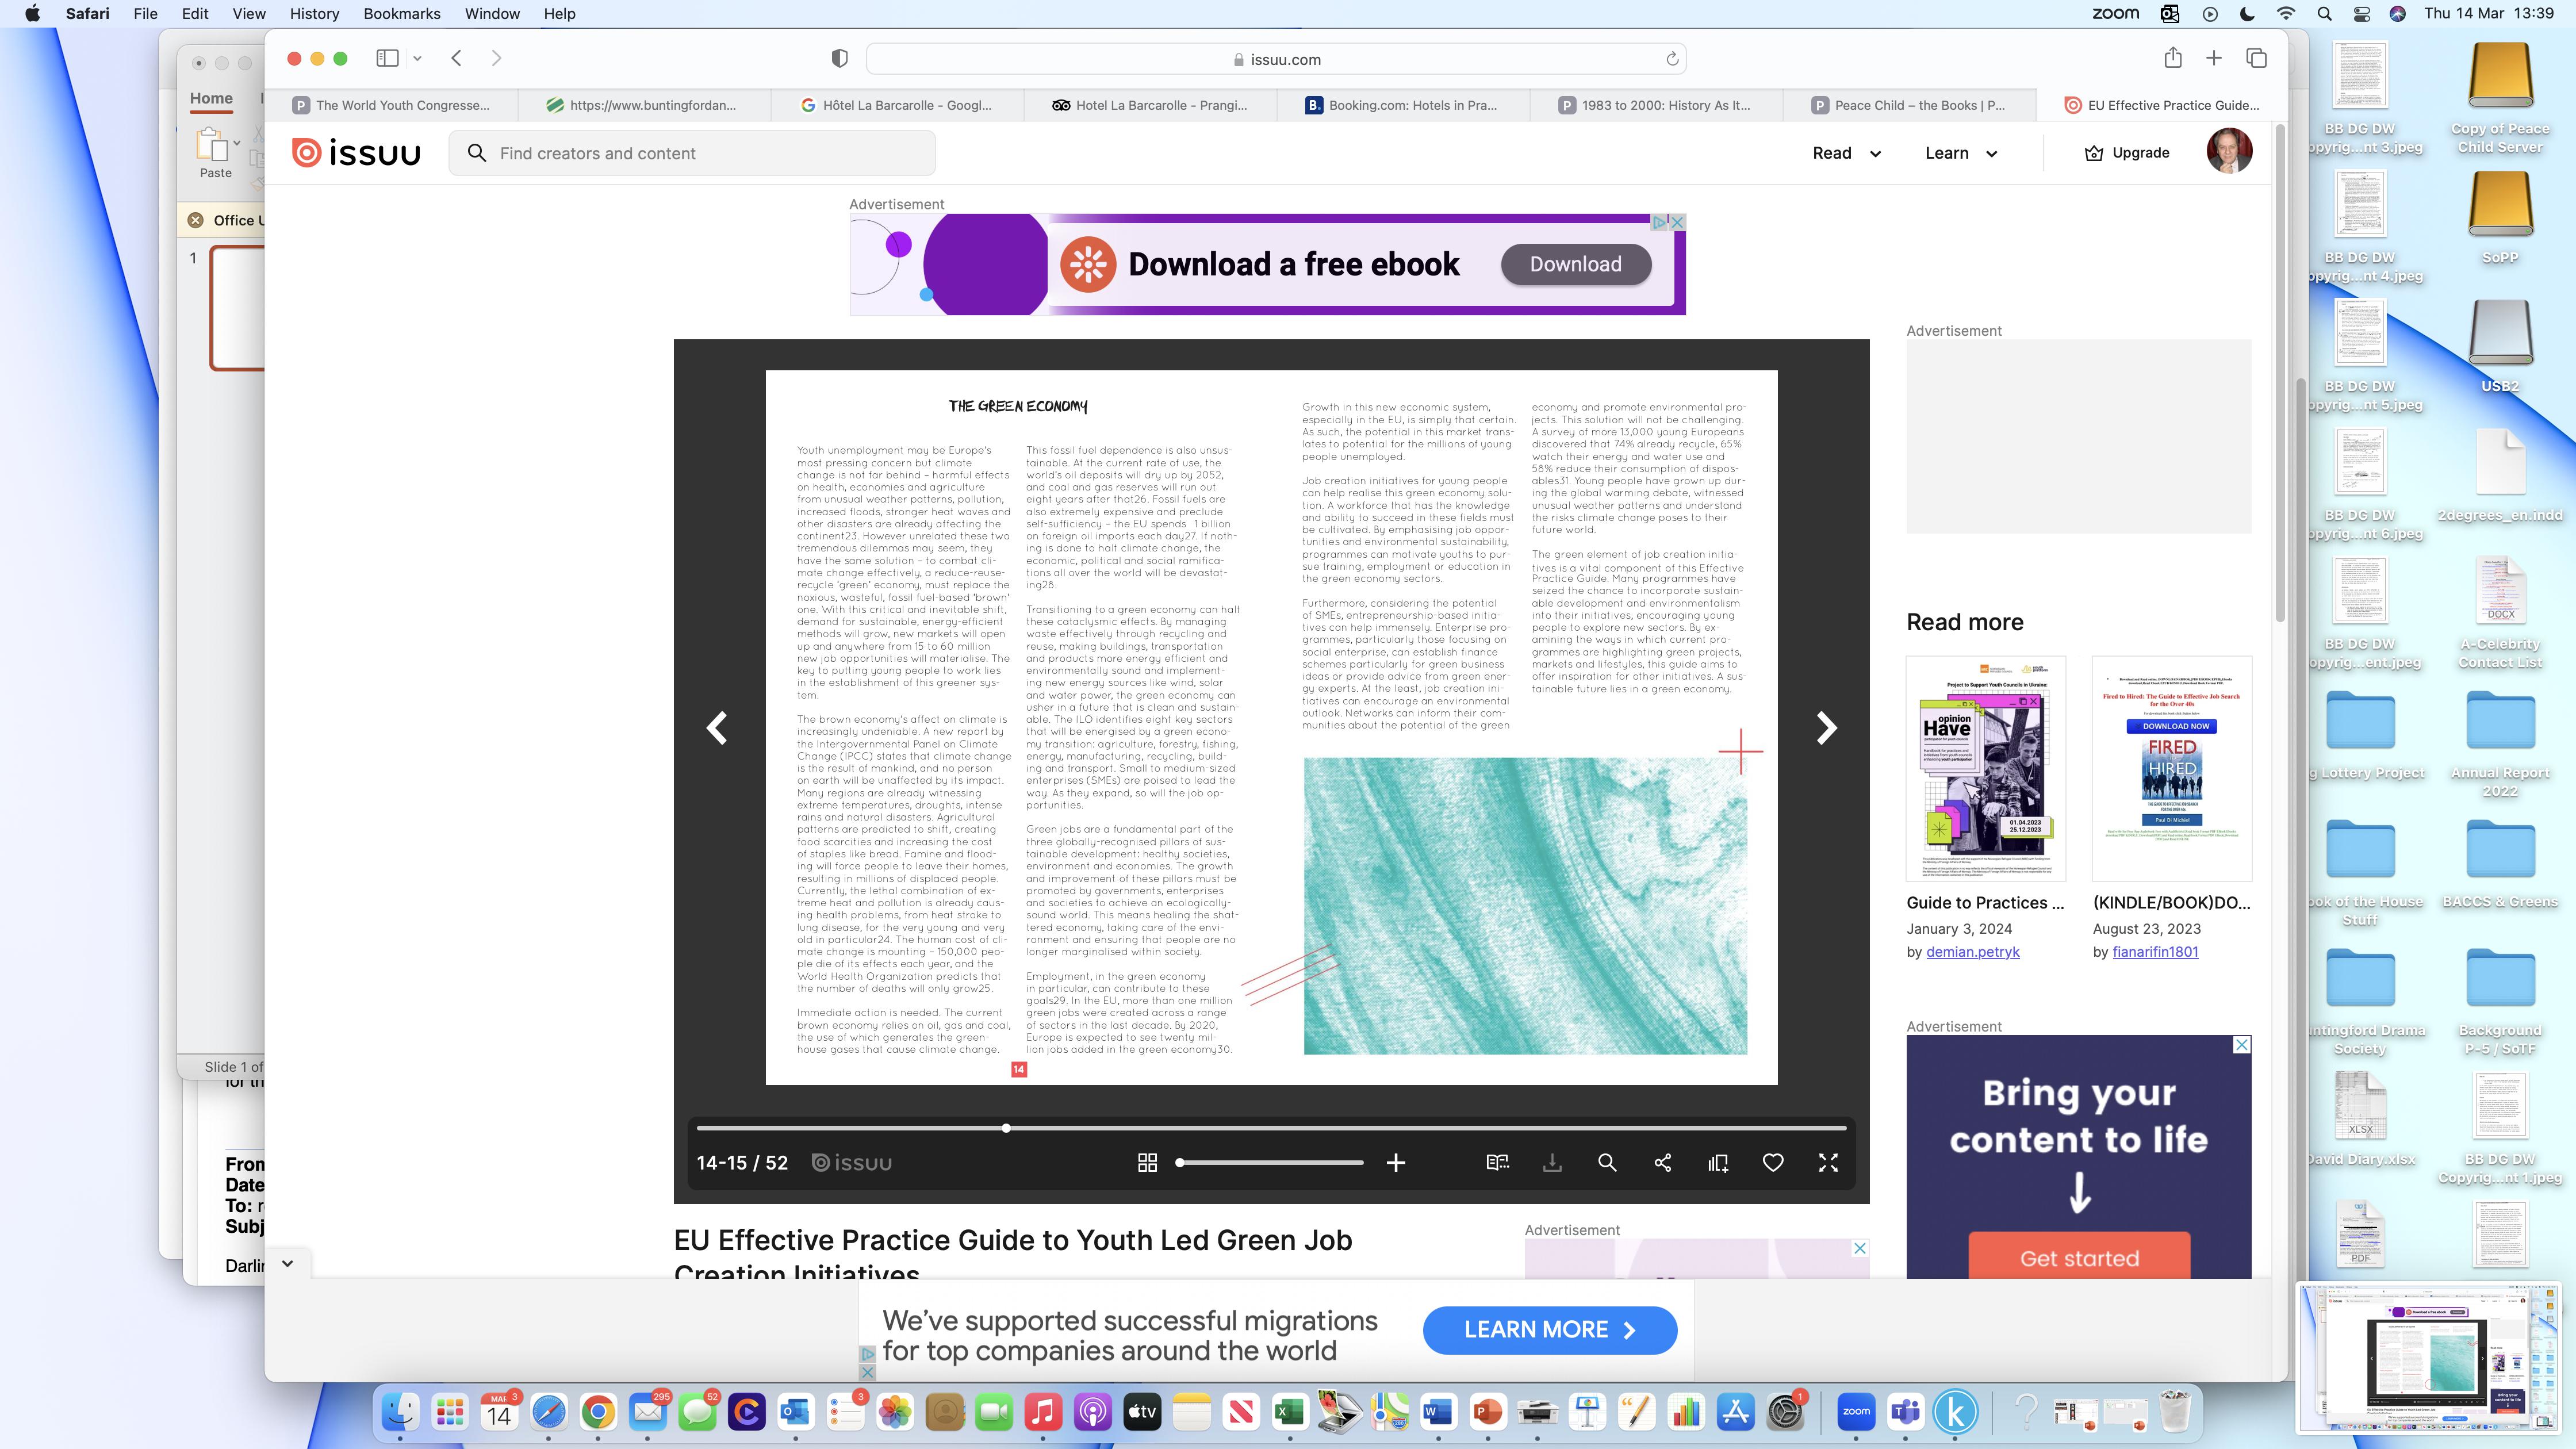Open the page thumbnails grid view

[x=1147, y=1162]
